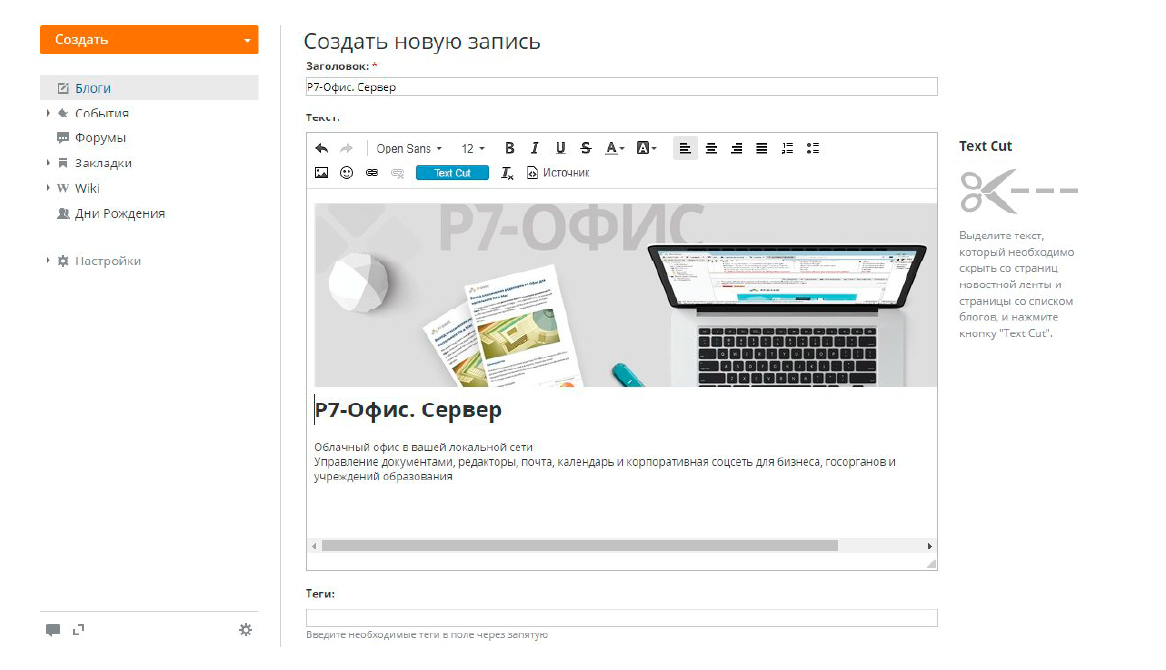Align text to the right

pyautogui.click(x=736, y=148)
